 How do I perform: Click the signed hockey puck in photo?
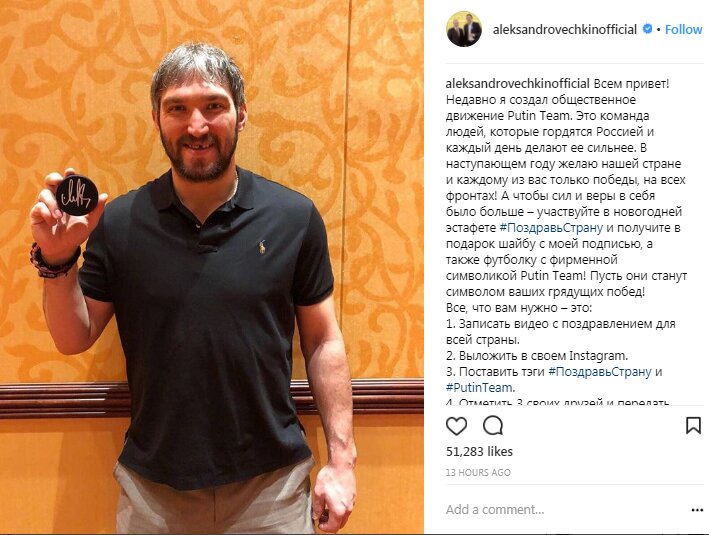(77, 195)
